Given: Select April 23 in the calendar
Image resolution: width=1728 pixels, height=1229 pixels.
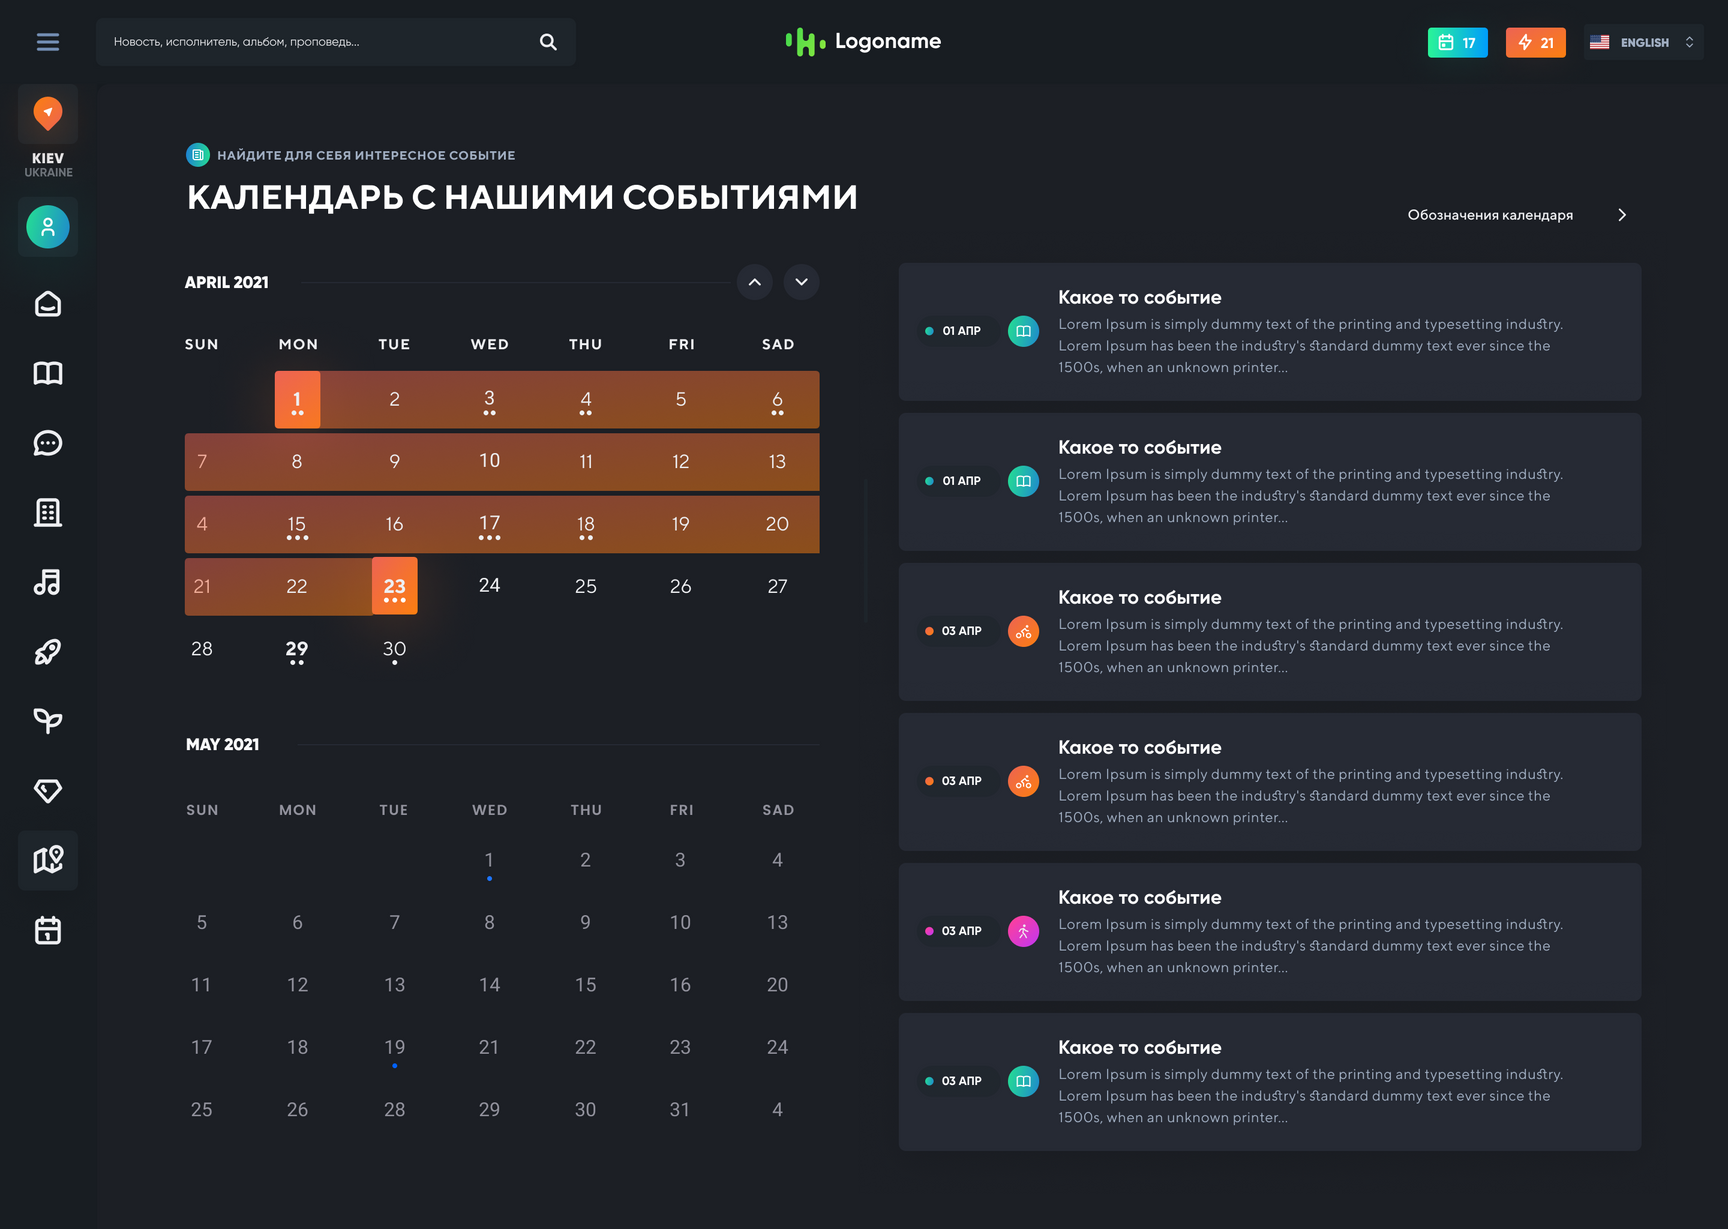Looking at the screenshot, I should [x=395, y=586].
